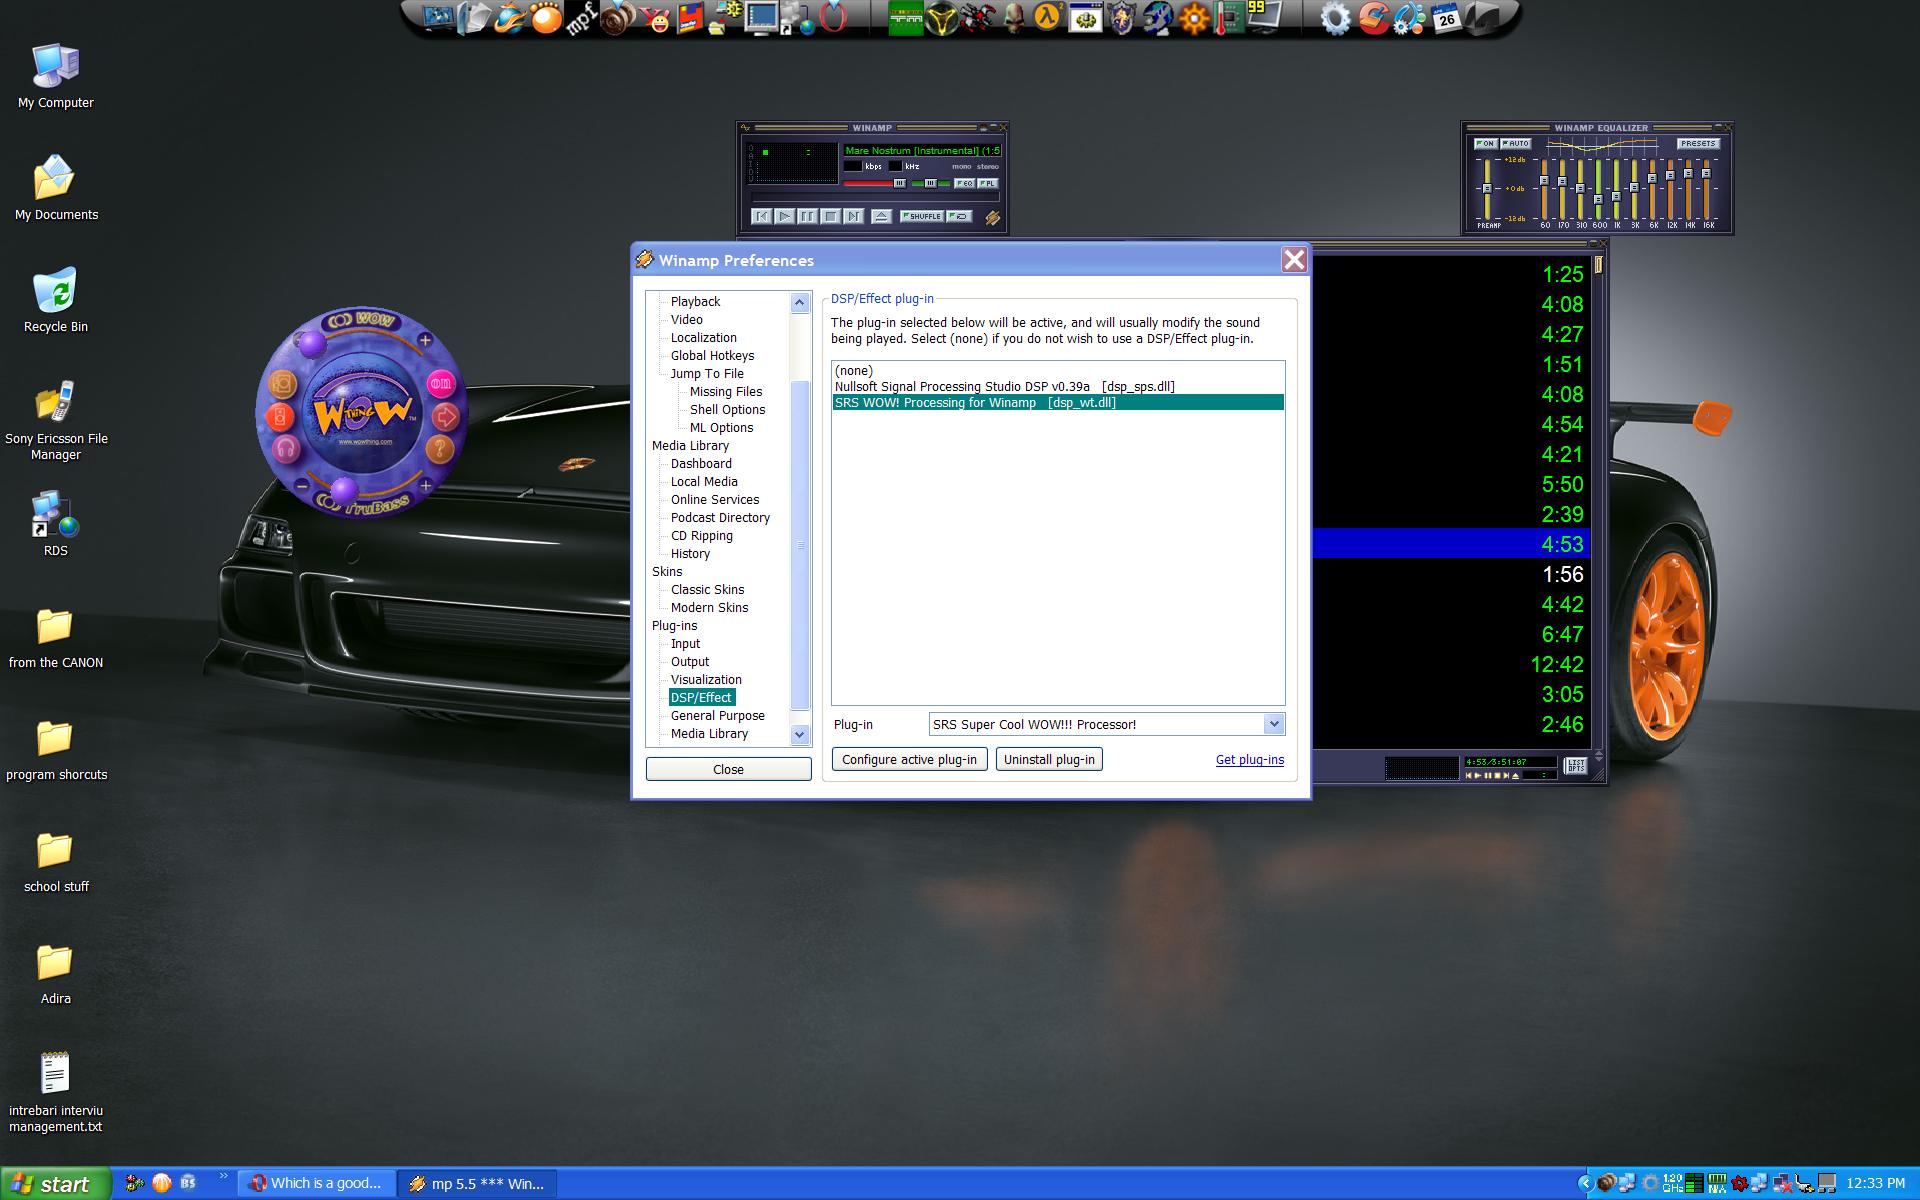
Task: Select SRS WOW! Processing for Winamp entry
Action: click(x=1058, y=403)
